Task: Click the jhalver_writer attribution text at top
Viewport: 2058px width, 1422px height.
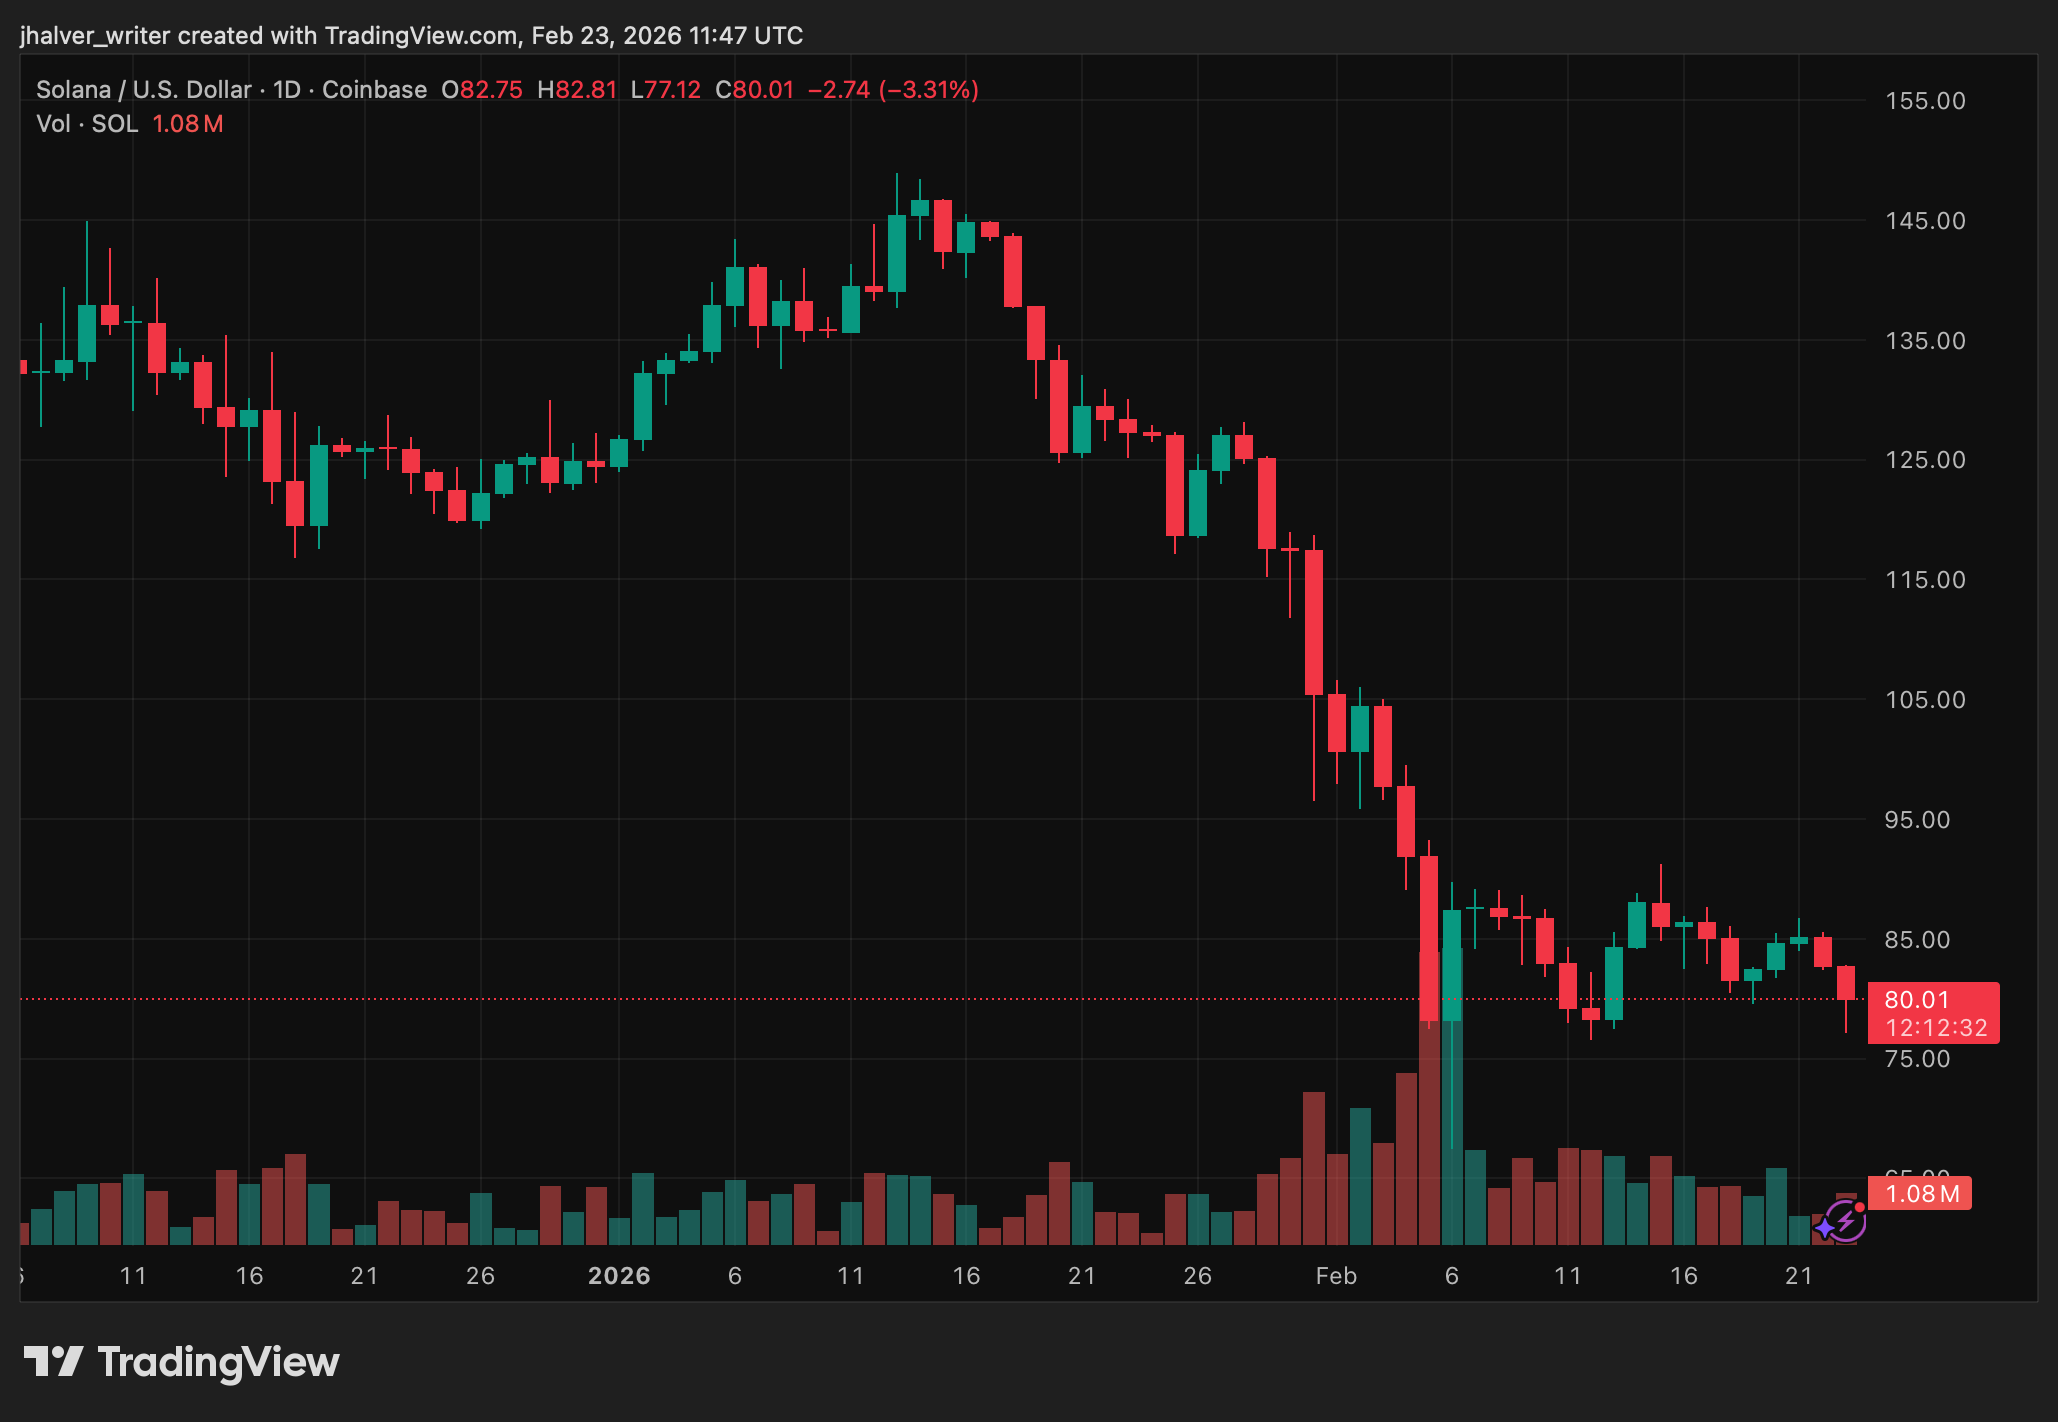Action: point(95,36)
